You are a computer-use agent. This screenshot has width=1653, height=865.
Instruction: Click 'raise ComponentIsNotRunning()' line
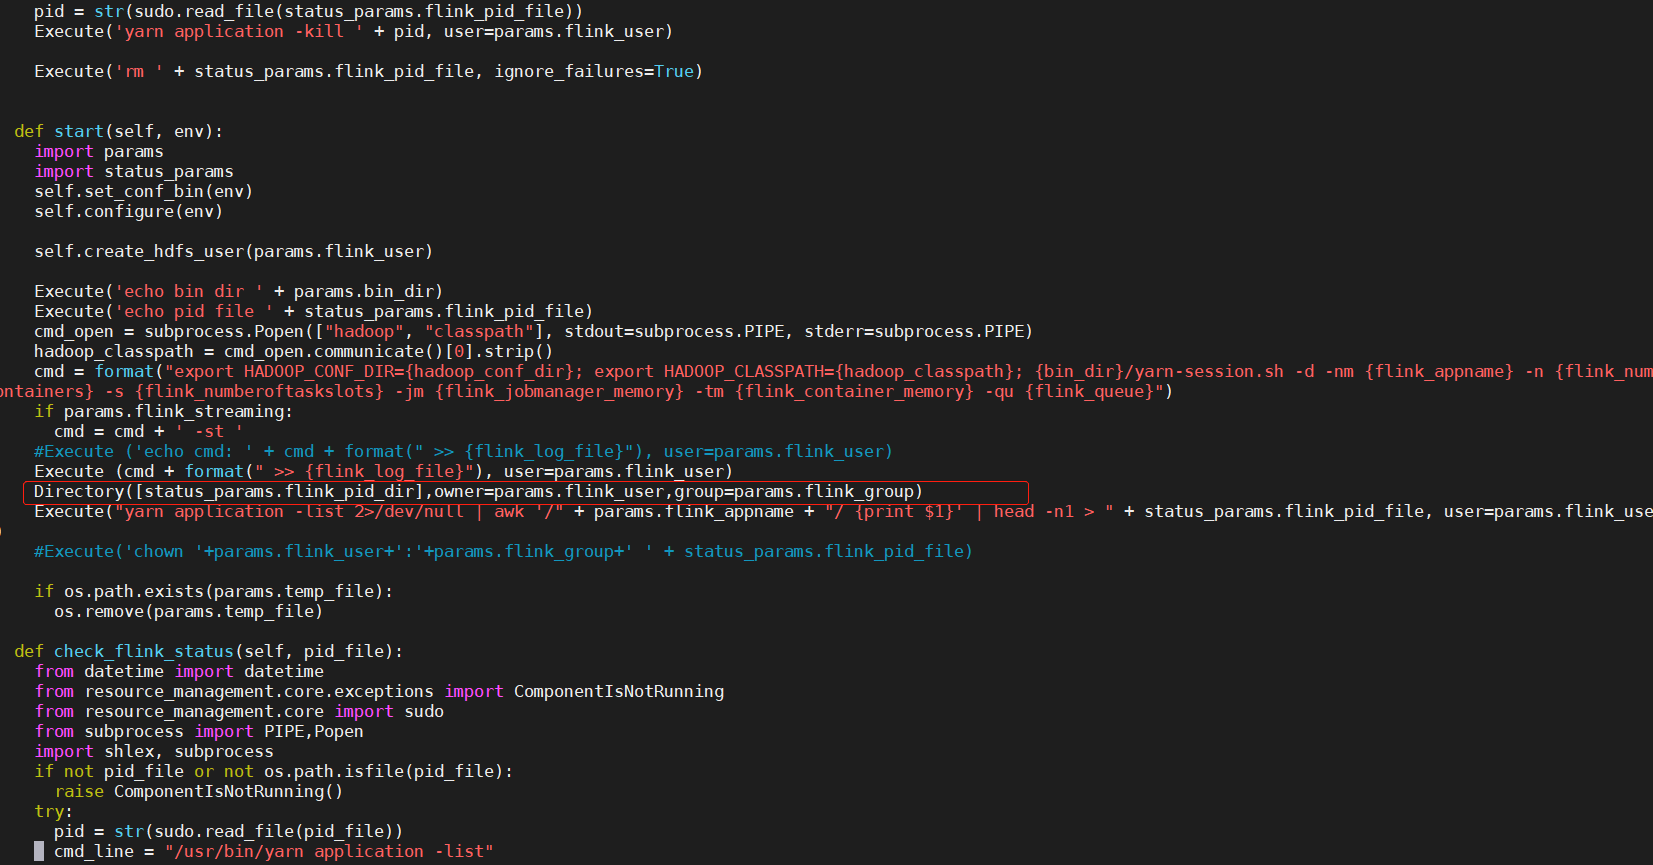(x=199, y=791)
